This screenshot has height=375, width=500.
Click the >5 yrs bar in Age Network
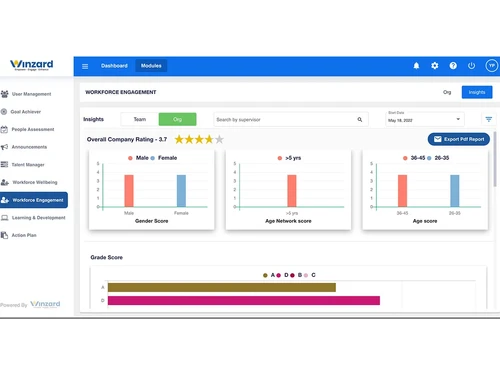(292, 191)
